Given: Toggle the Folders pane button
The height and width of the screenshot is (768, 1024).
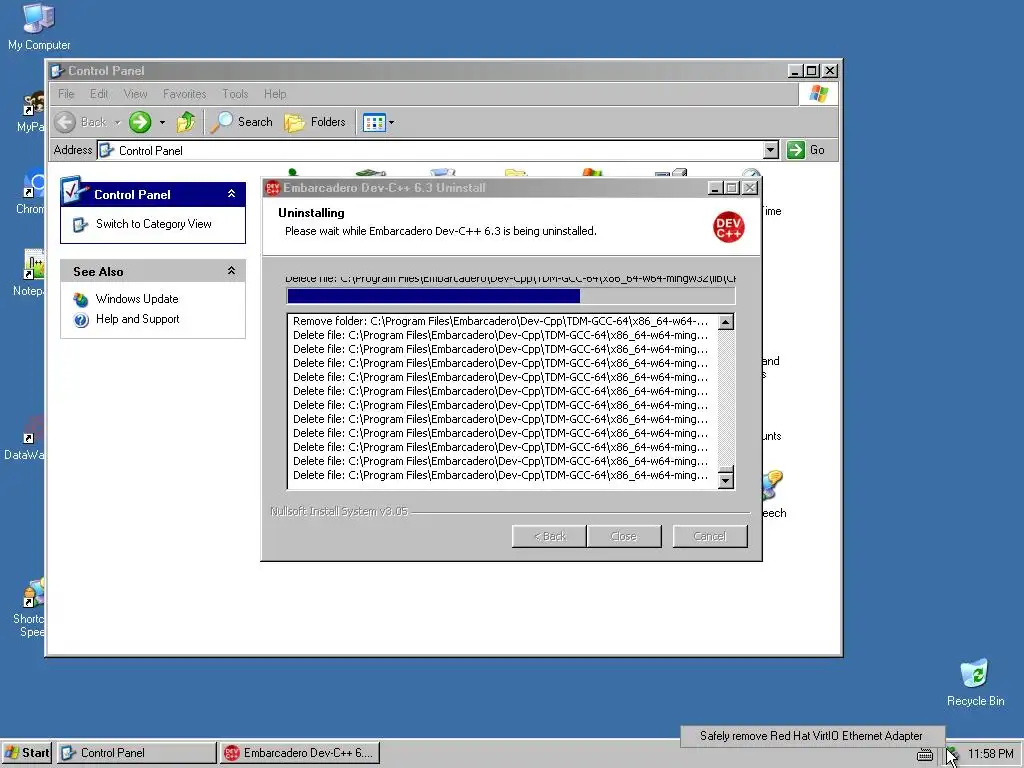Looking at the screenshot, I should [x=315, y=122].
